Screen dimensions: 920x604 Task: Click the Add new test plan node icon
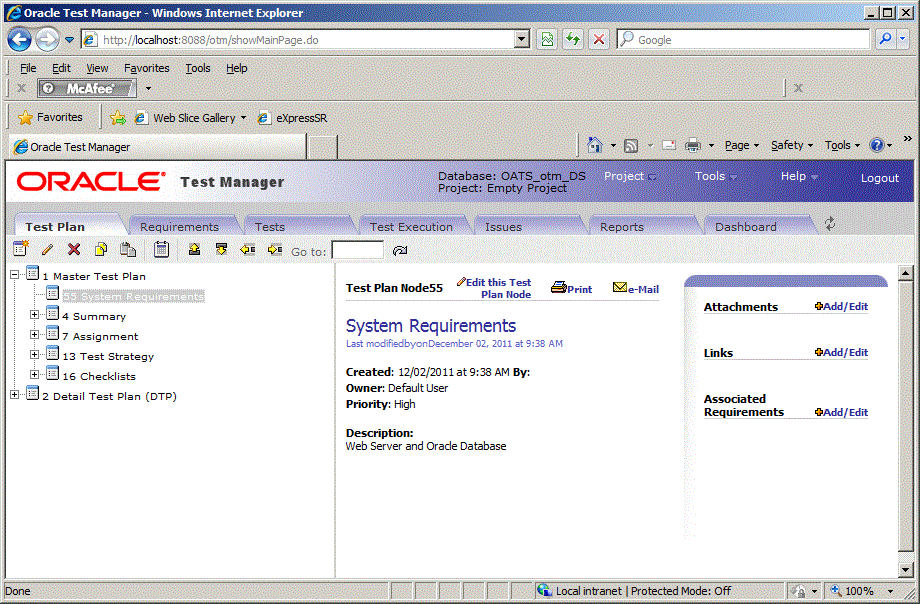point(21,249)
